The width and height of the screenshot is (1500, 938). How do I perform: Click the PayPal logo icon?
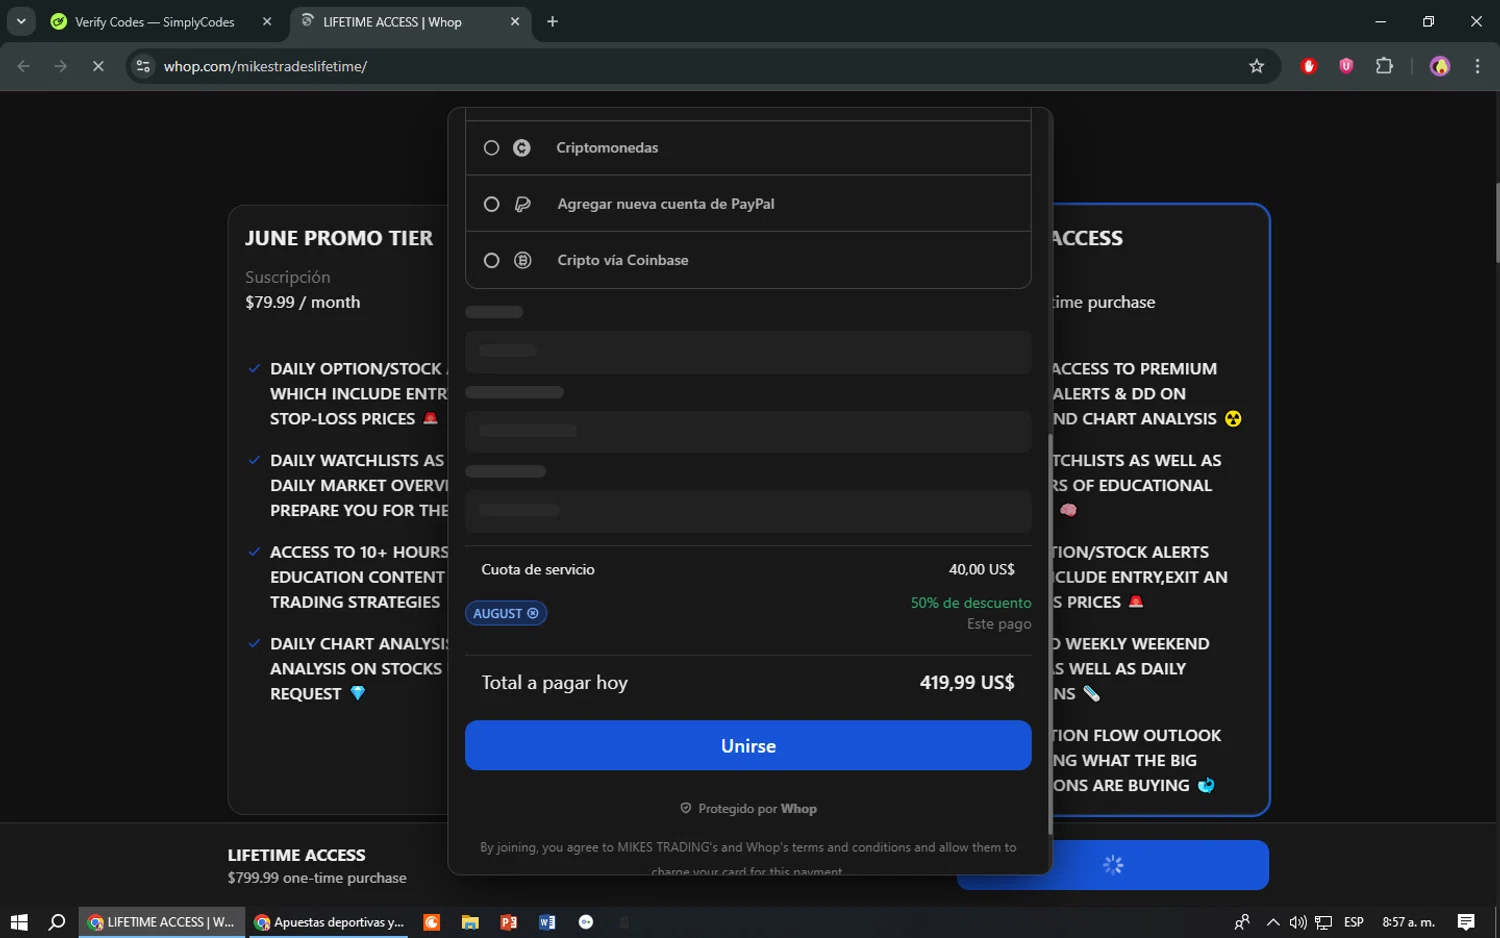(x=522, y=204)
